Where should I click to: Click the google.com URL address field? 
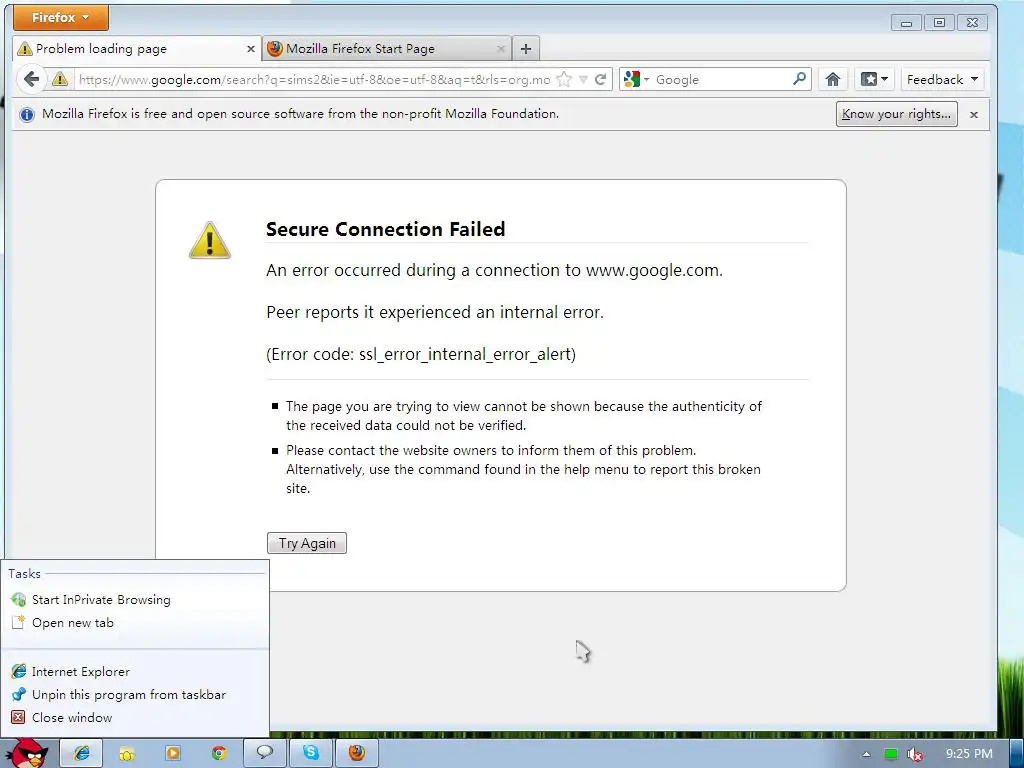(x=313, y=80)
